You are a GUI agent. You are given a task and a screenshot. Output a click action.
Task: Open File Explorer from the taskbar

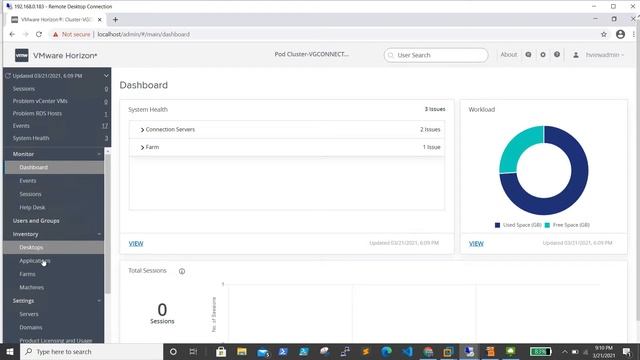click(242, 351)
